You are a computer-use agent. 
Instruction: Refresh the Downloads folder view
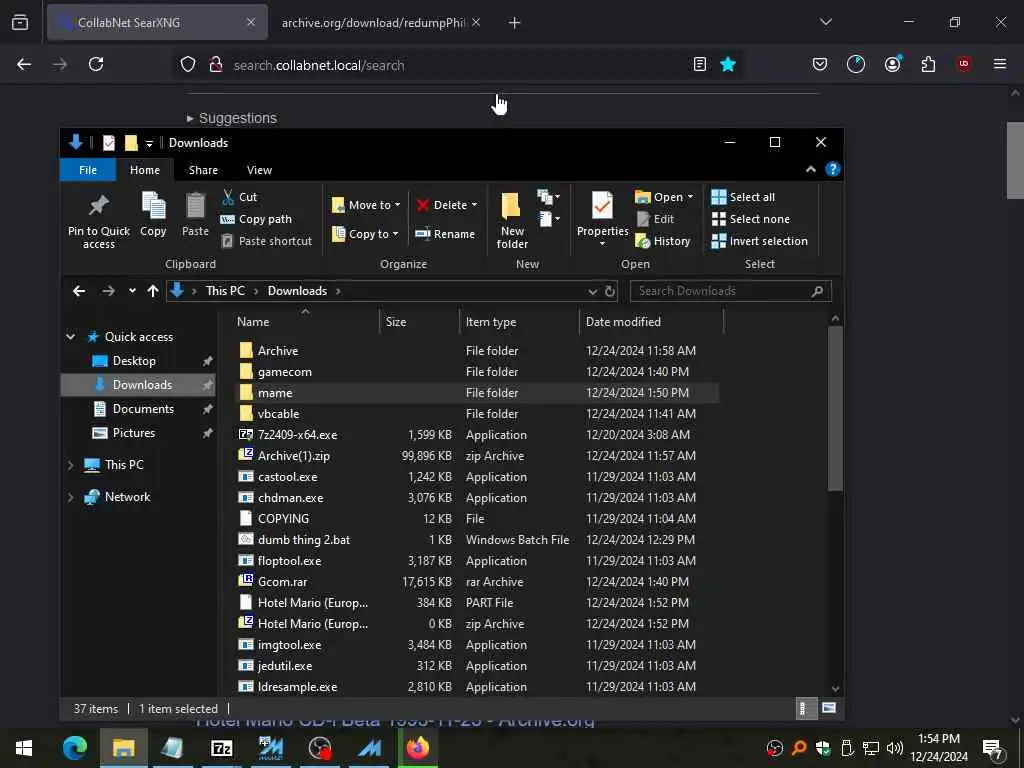tap(610, 291)
